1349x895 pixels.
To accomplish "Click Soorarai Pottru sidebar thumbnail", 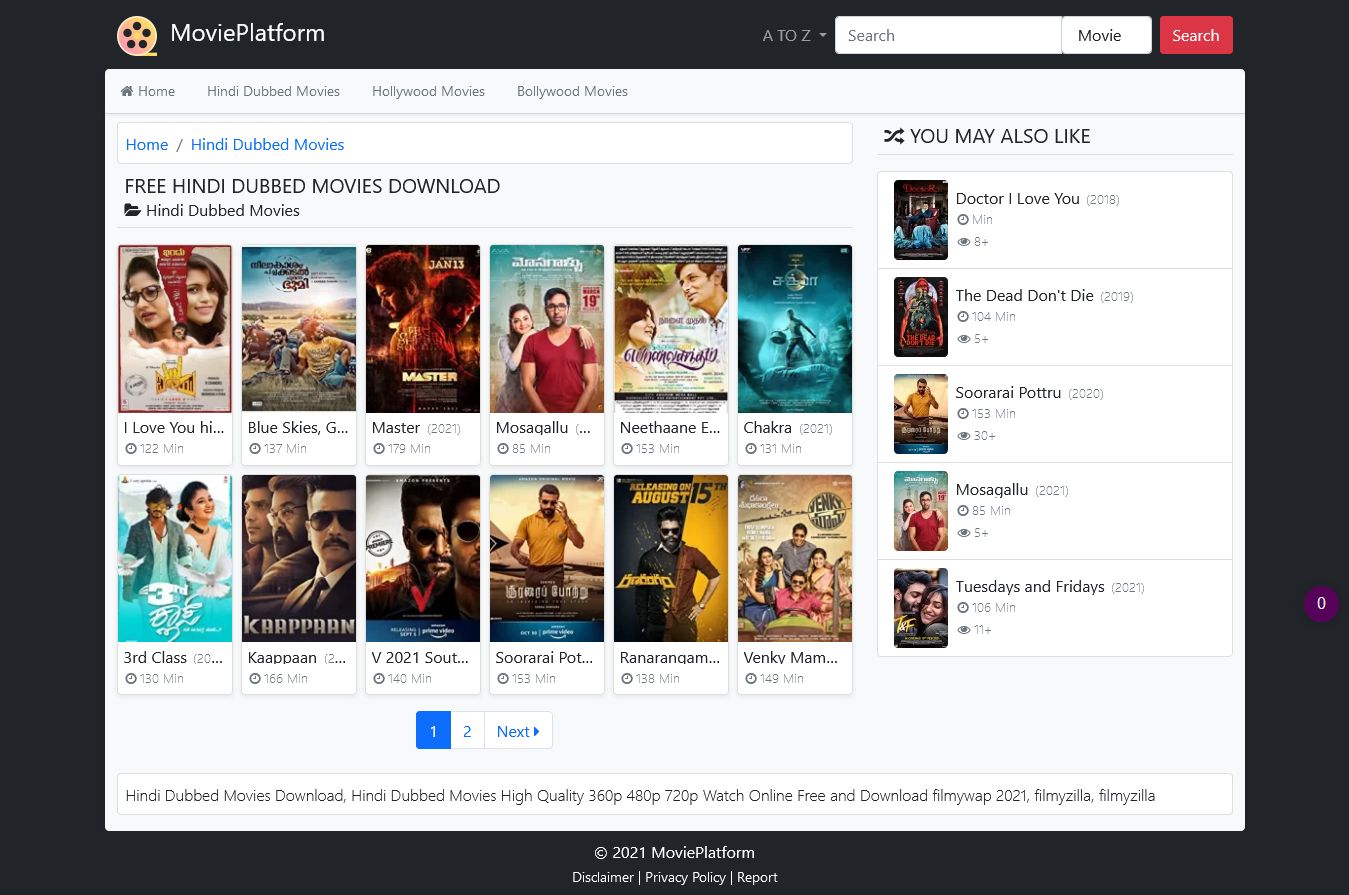I will point(921,414).
